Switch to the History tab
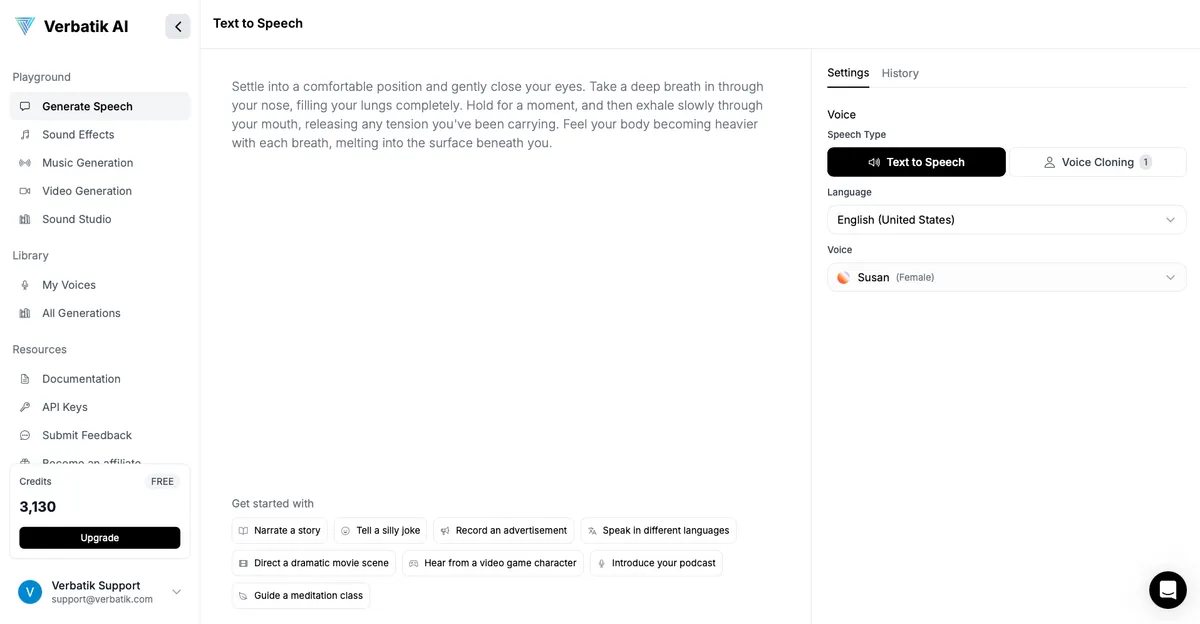1200x624 pixels. (x=900, y=72)
